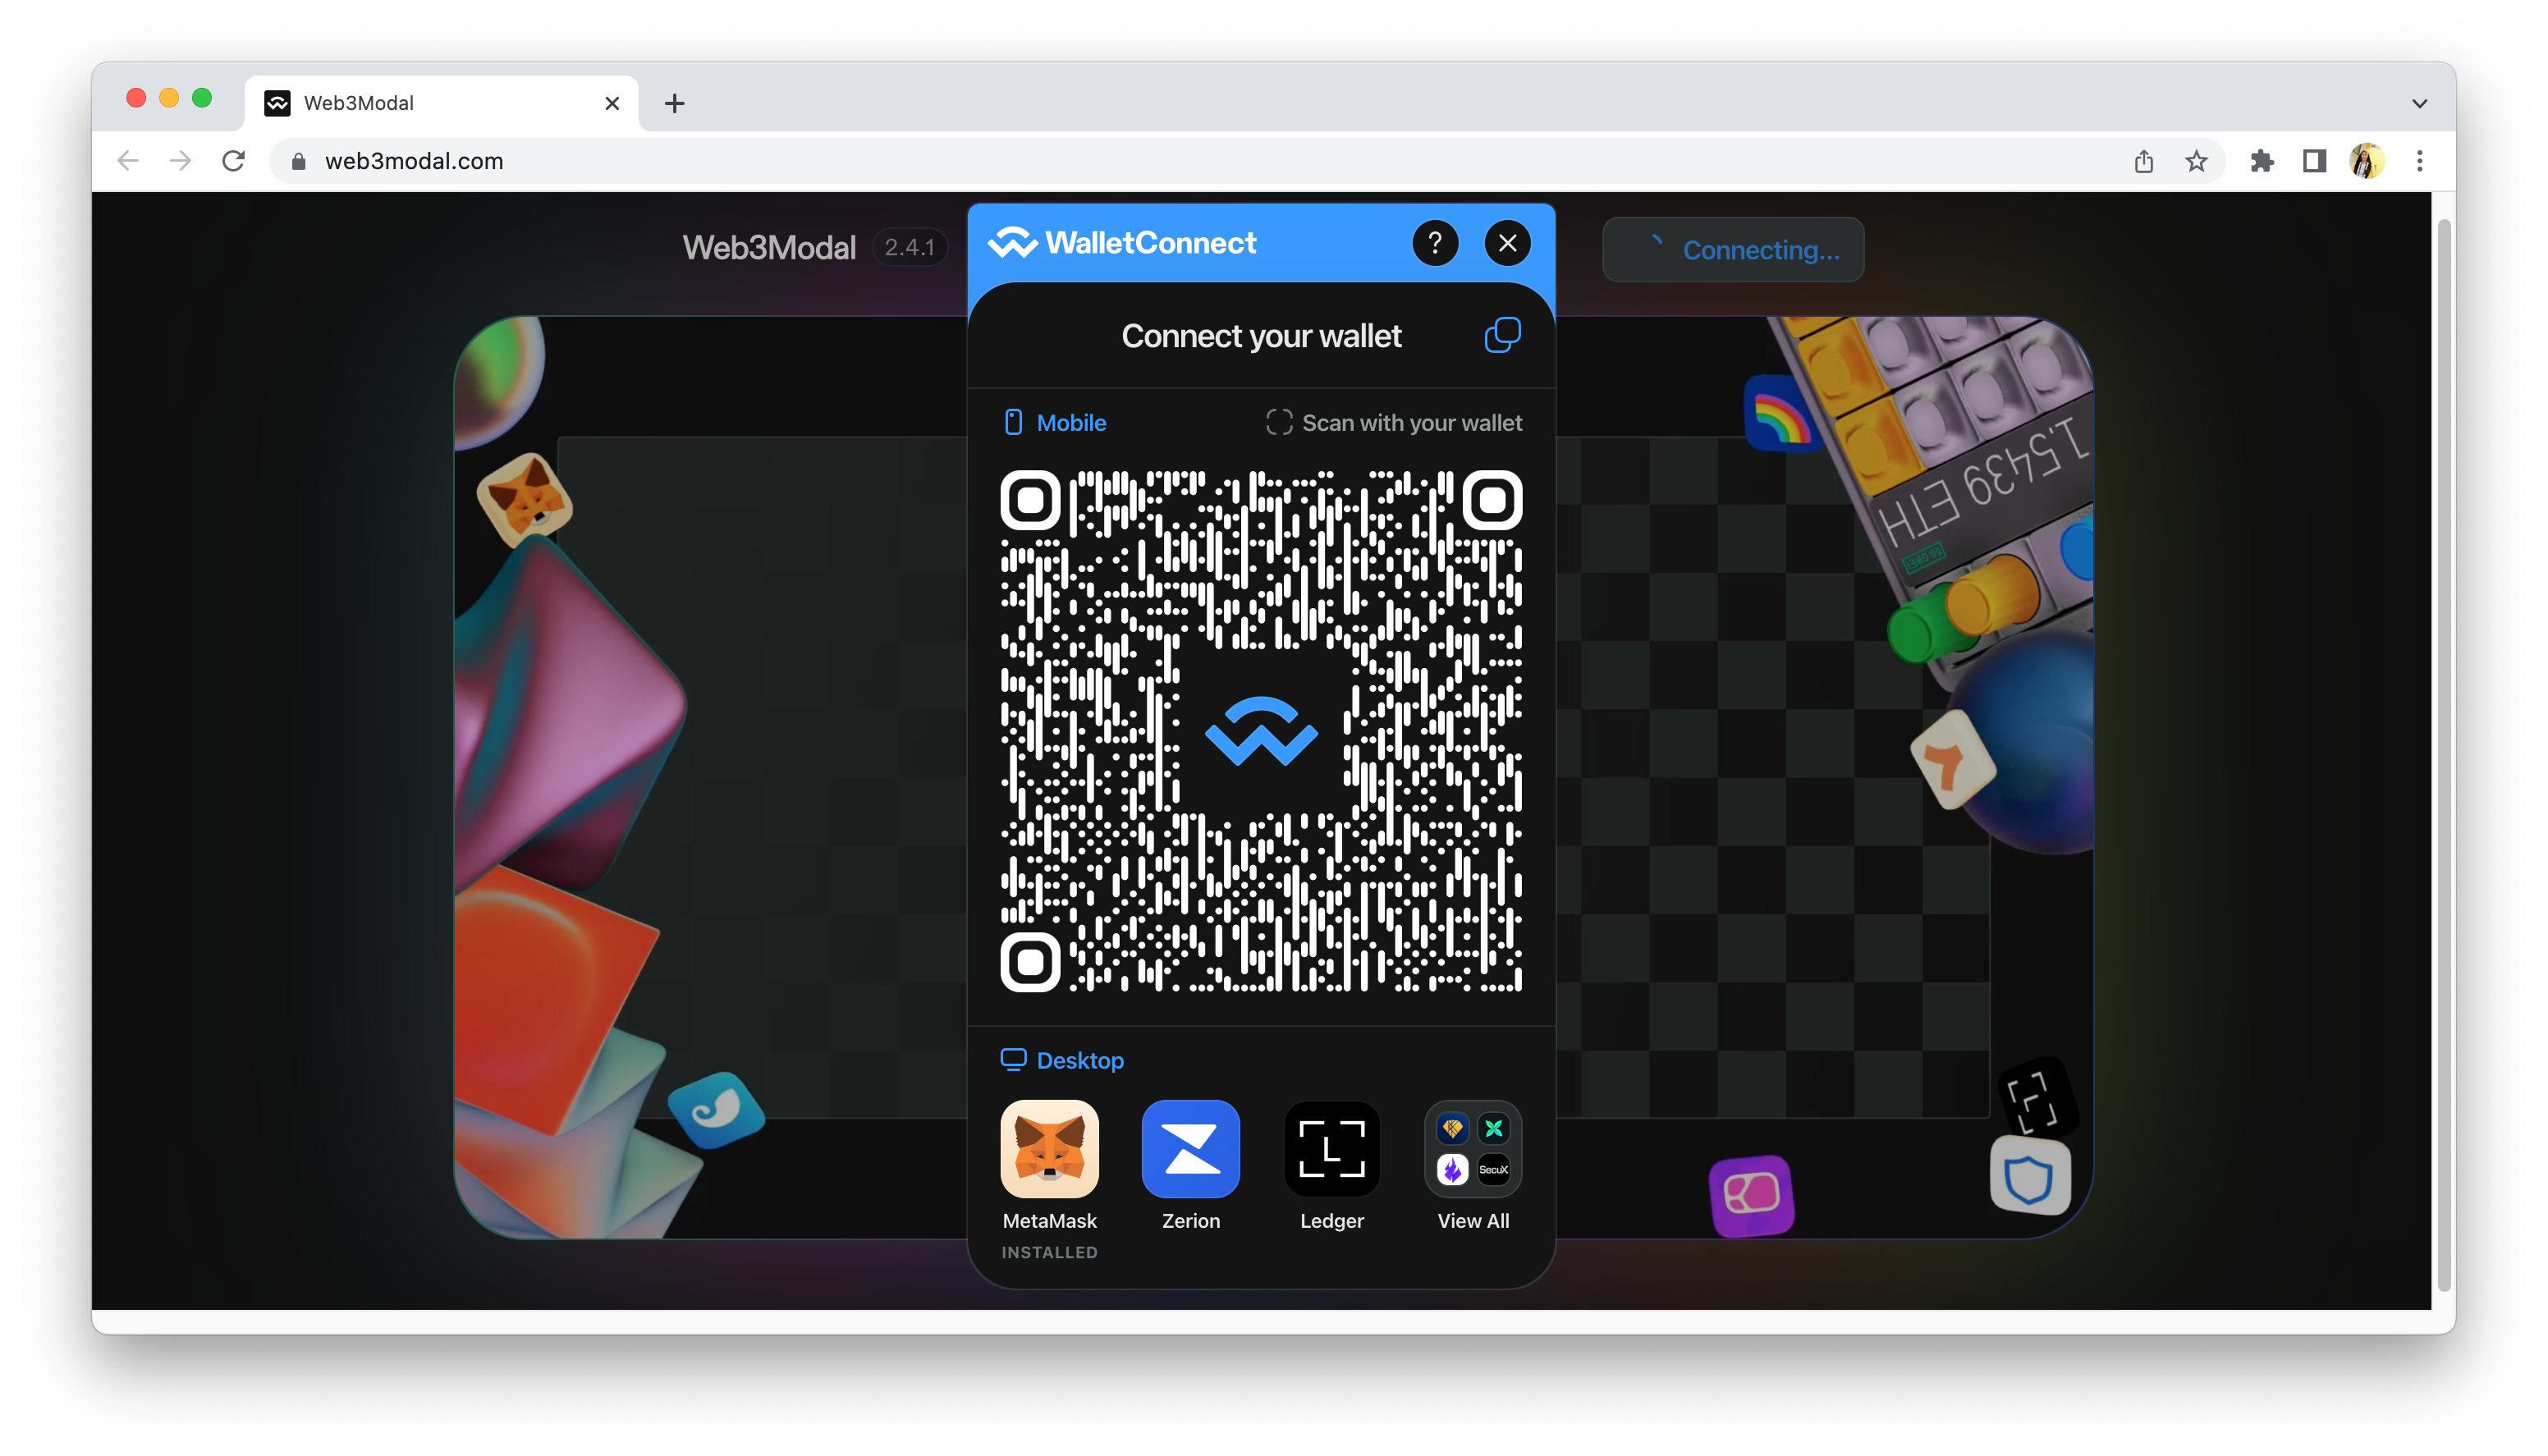Toggle the browser side panel
Image resolution: width=2548 pixels, height=1456 pixels.
pos(2313,161)
